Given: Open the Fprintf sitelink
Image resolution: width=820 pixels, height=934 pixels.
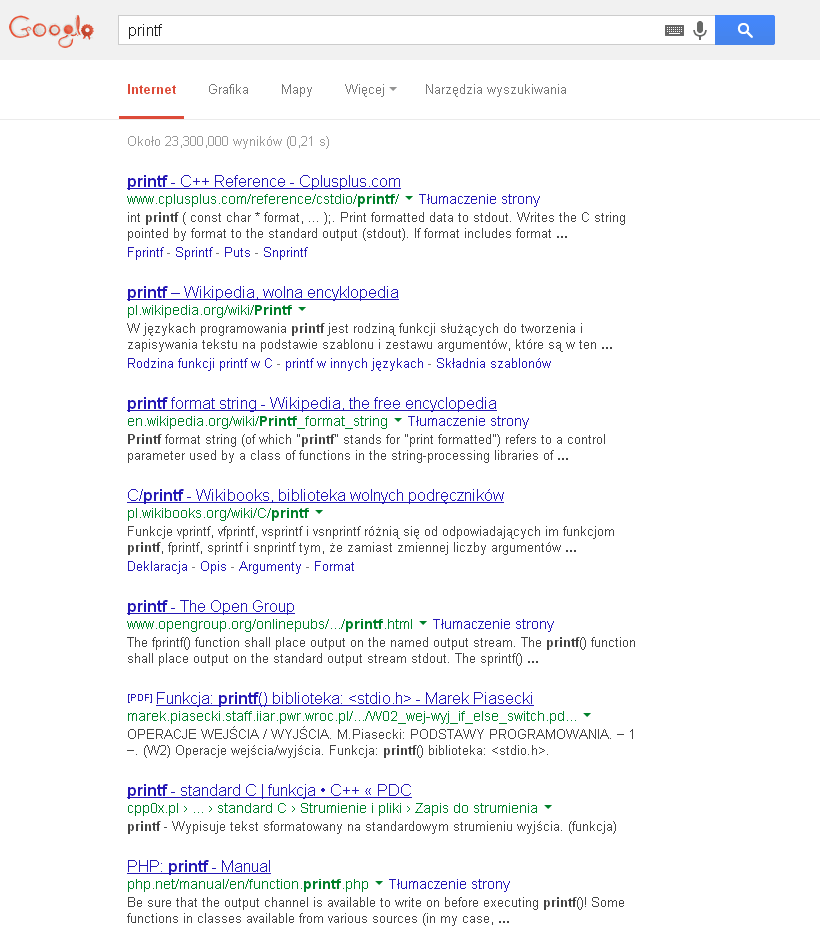Looking at the screenshot, I should pyautogui.click(x=145, y=253).
